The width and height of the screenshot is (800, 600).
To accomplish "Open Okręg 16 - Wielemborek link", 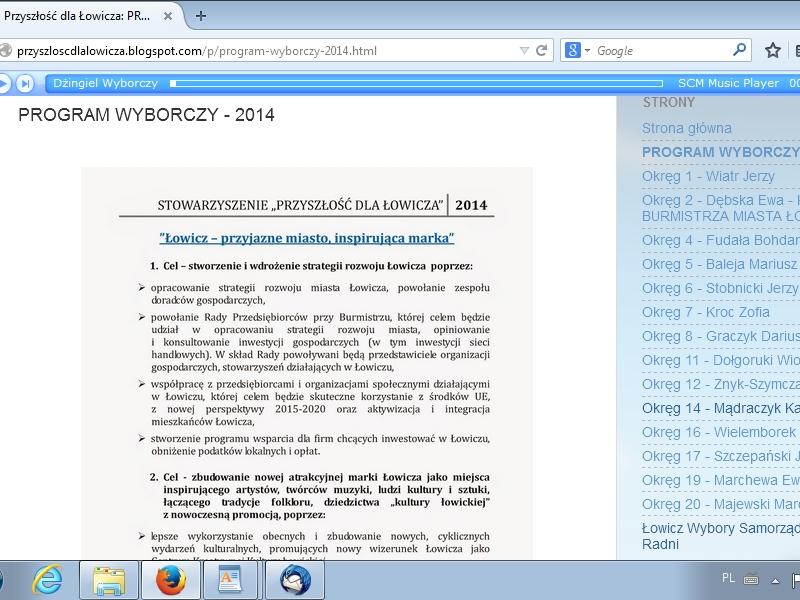I will coord(720,432).
